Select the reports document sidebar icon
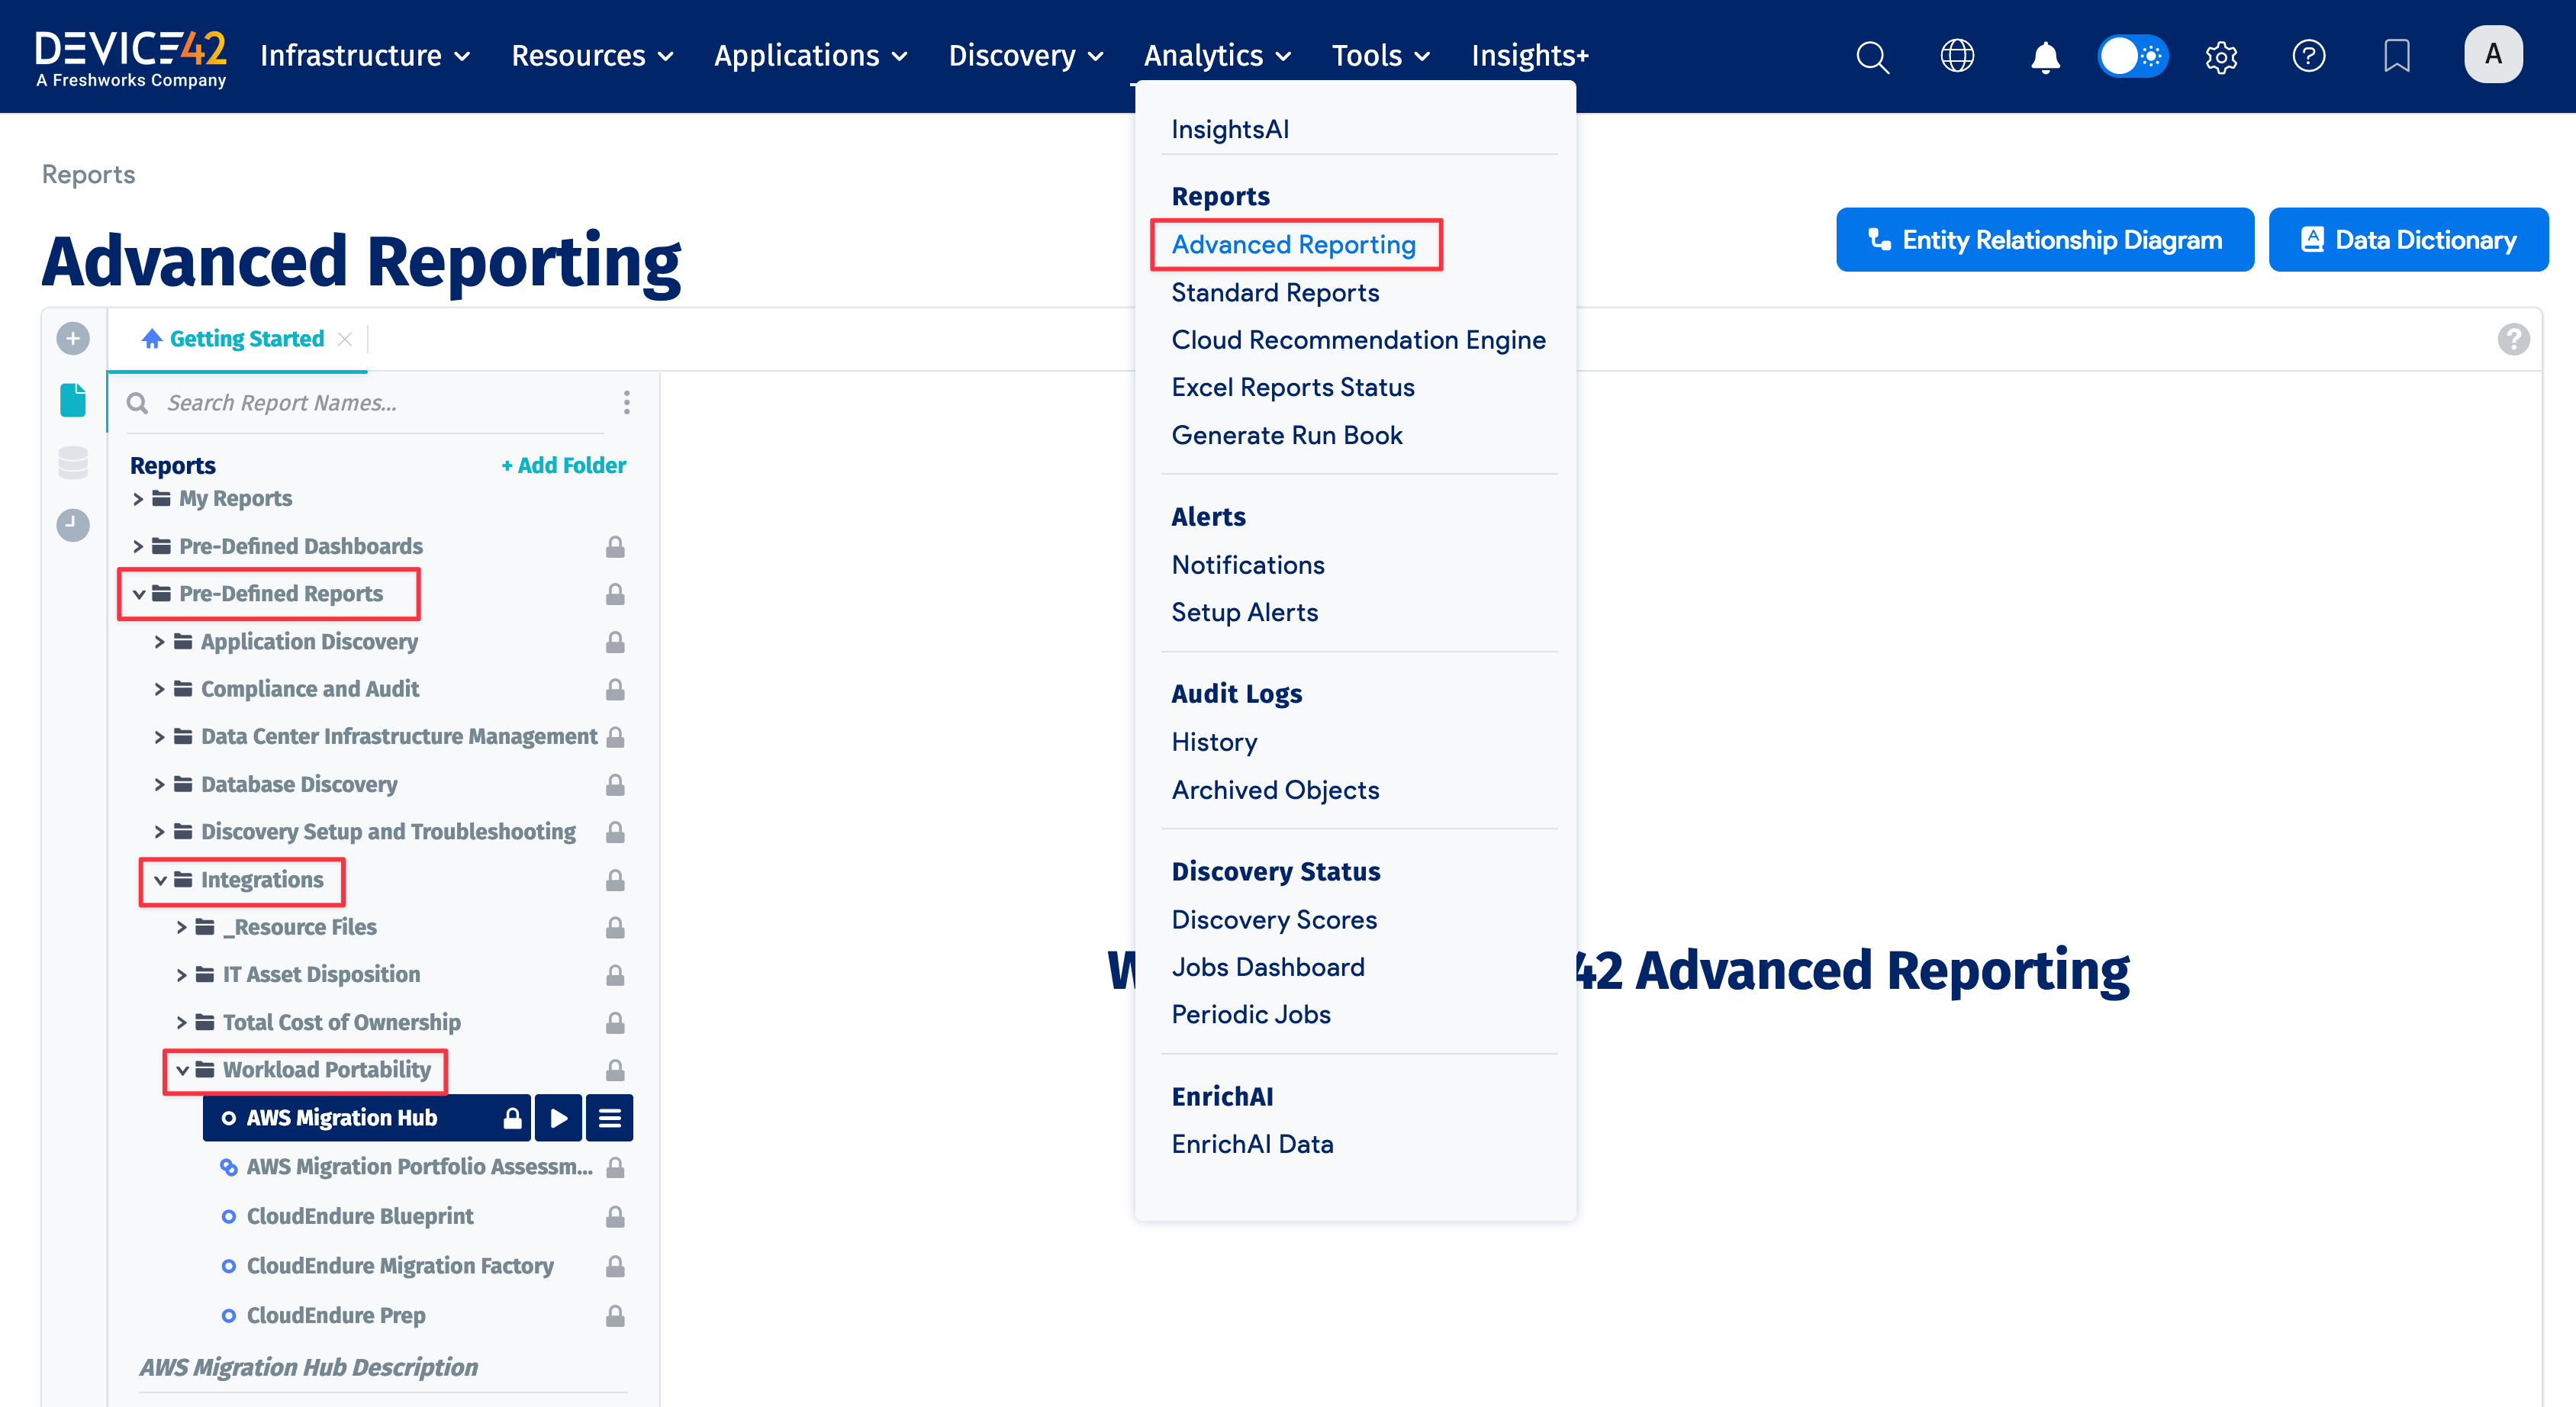The image size is (2576, 1407). pos(73,400)
